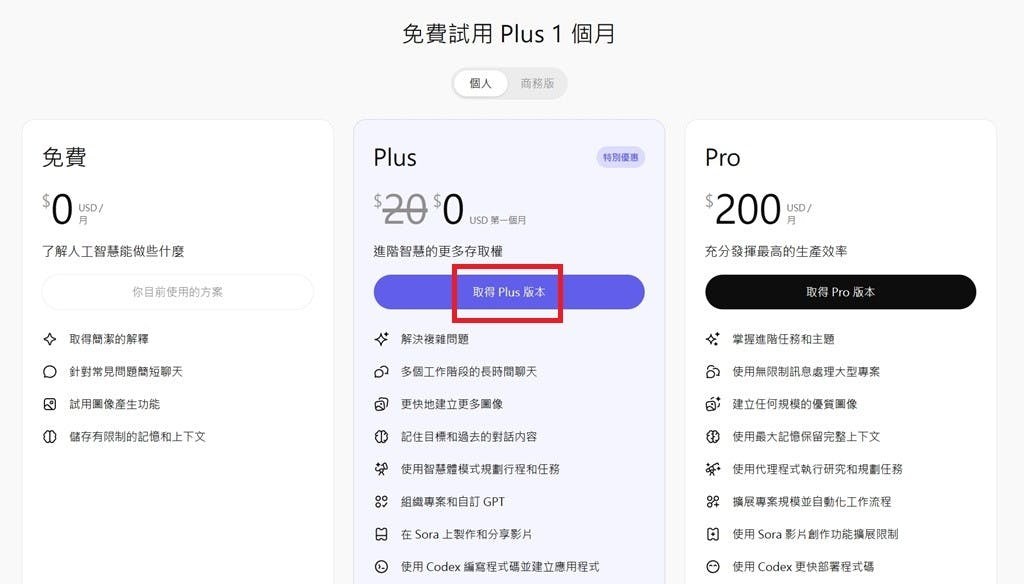Click the image icon beside 試用圖像產生功能

tap(50, 404)
